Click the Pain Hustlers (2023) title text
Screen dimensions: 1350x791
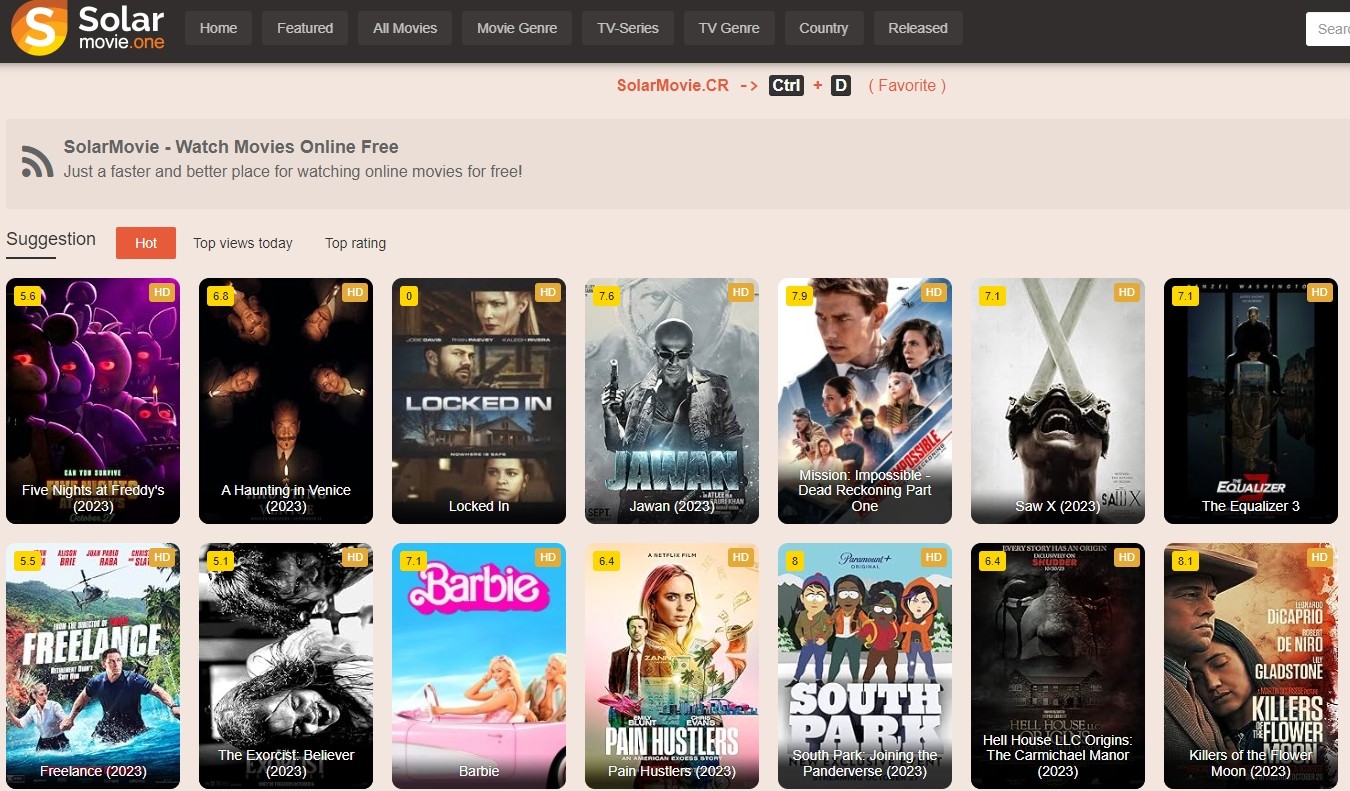(672, 771)
